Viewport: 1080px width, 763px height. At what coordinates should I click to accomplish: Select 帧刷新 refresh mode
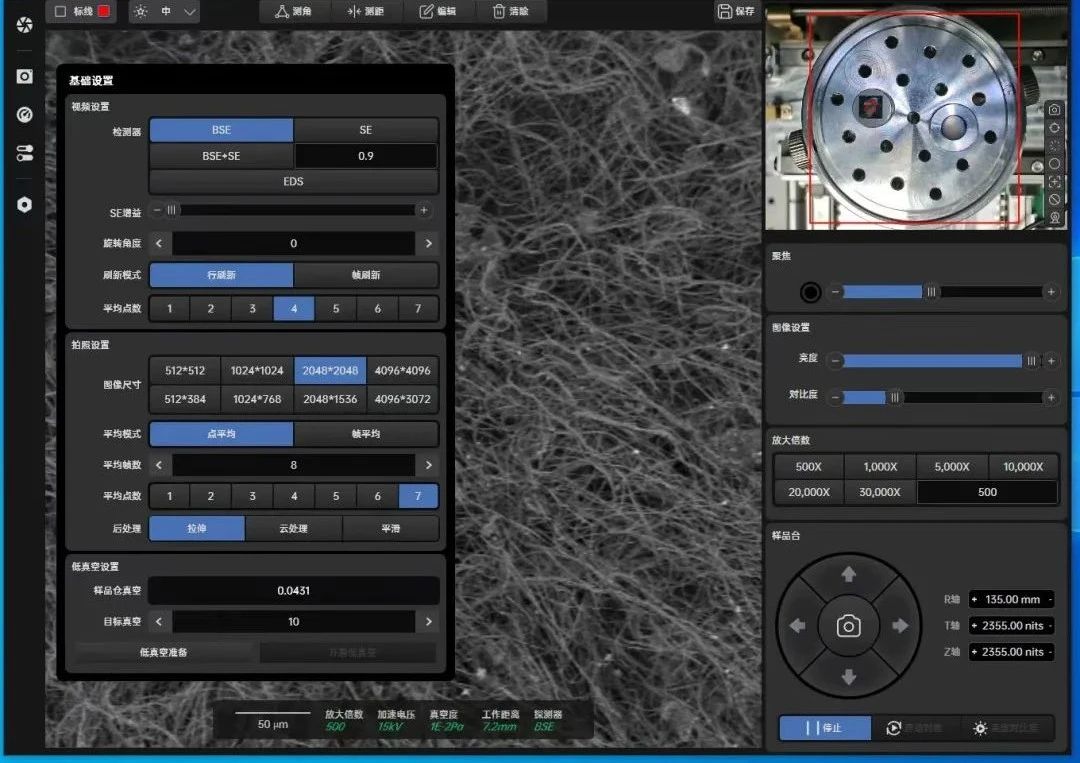[x=365, y=275]
